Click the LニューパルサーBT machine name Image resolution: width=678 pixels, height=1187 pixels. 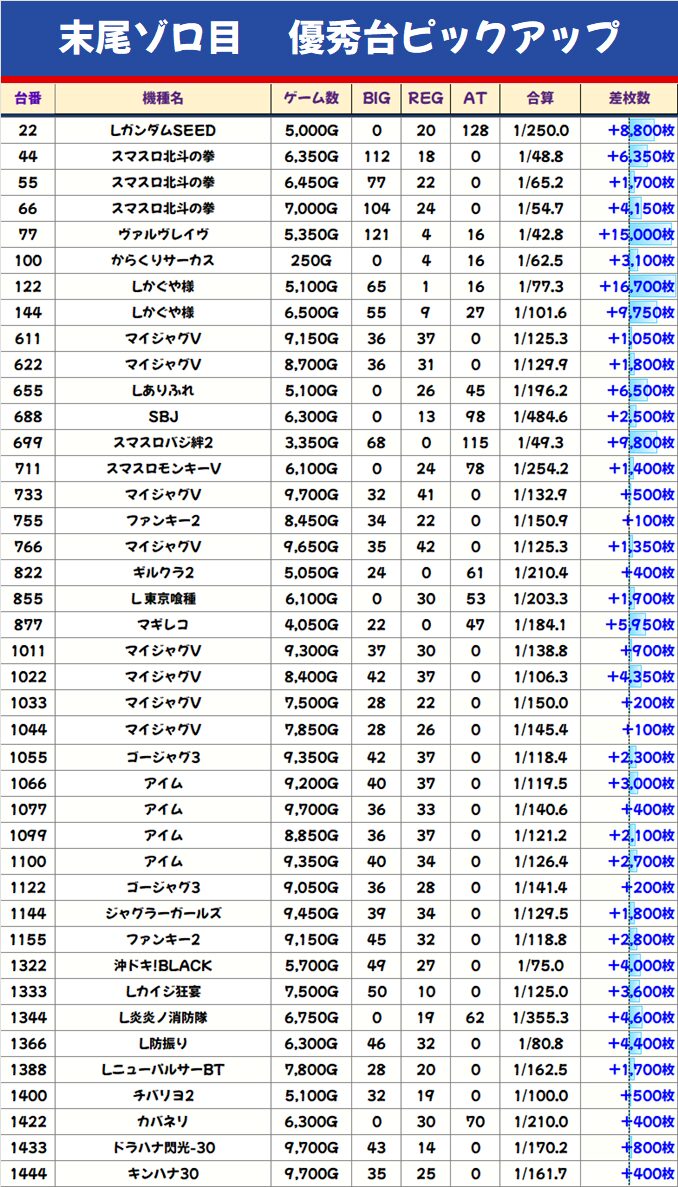[x=163, y=1069]
